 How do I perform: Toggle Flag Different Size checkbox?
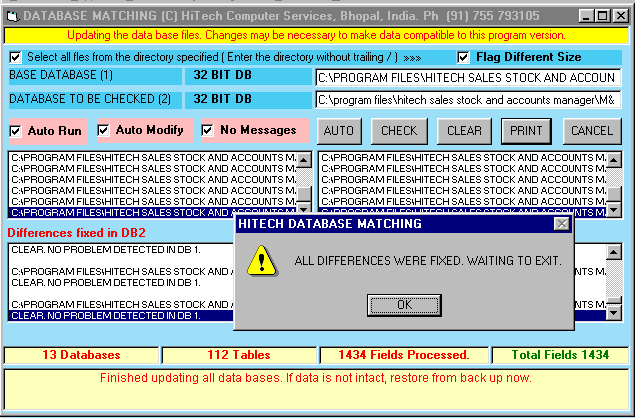point(463,57)
